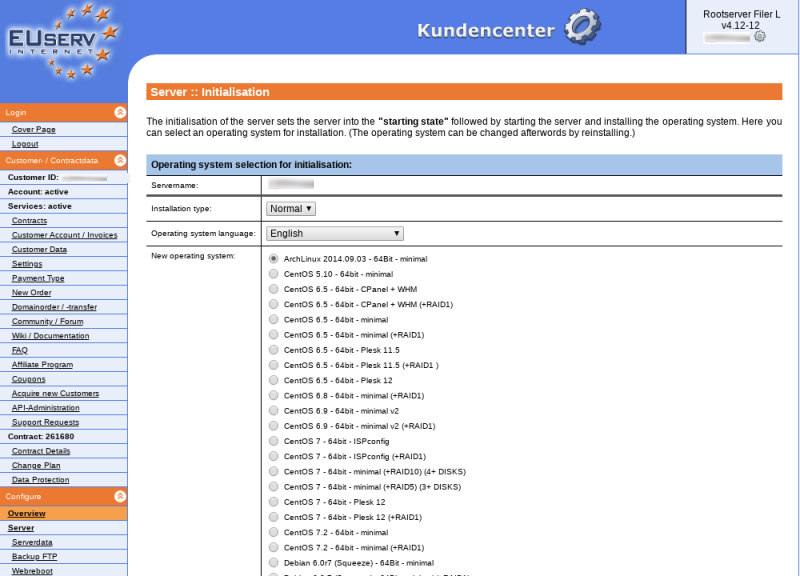The image size is (800, 576).
Task: Click the Logout link
Action: 25,144
